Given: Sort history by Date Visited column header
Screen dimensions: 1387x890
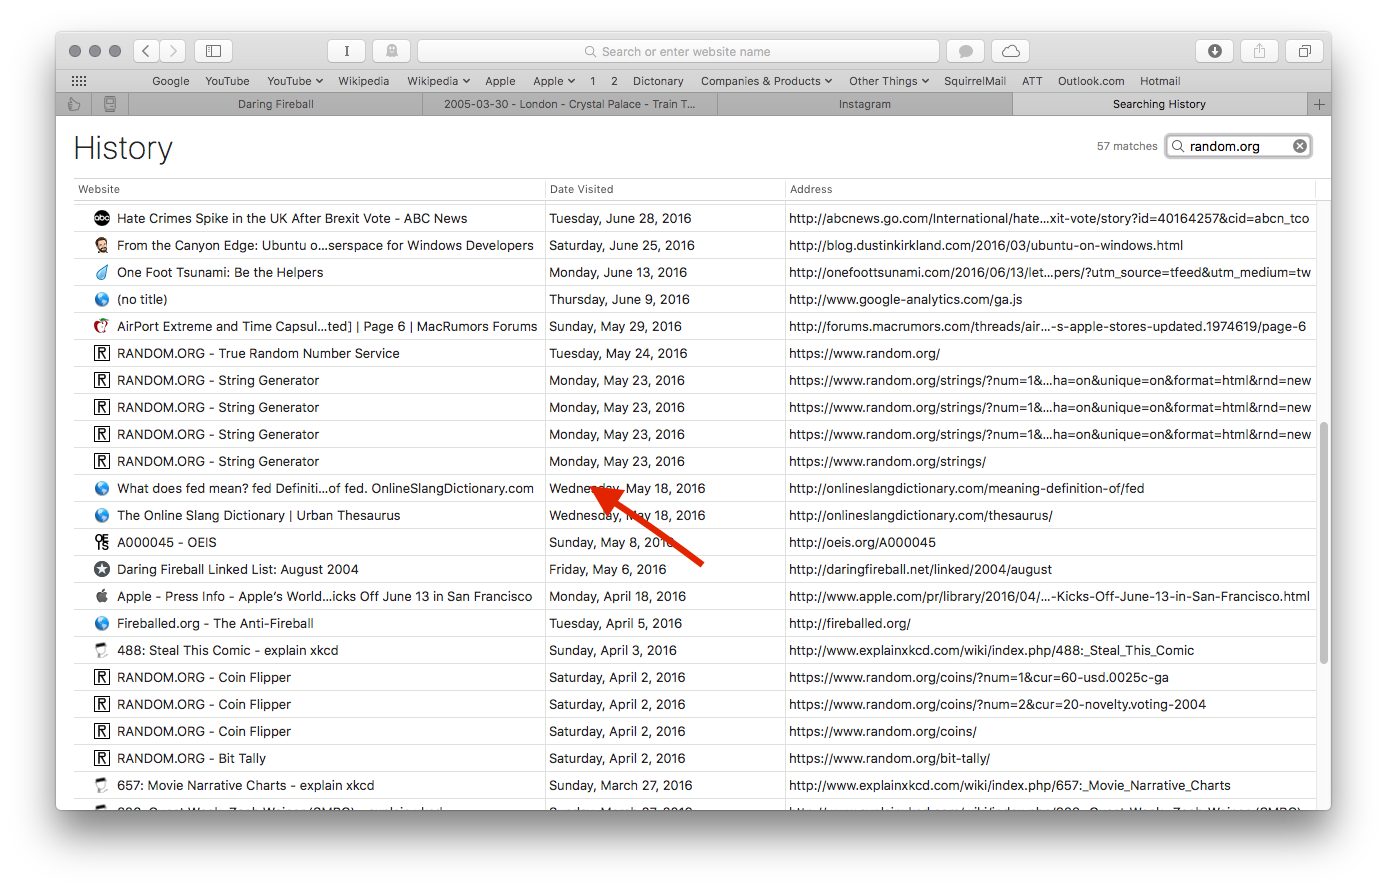Looking at the screenshot, I should pyautogui.click(x=665, y=189).
